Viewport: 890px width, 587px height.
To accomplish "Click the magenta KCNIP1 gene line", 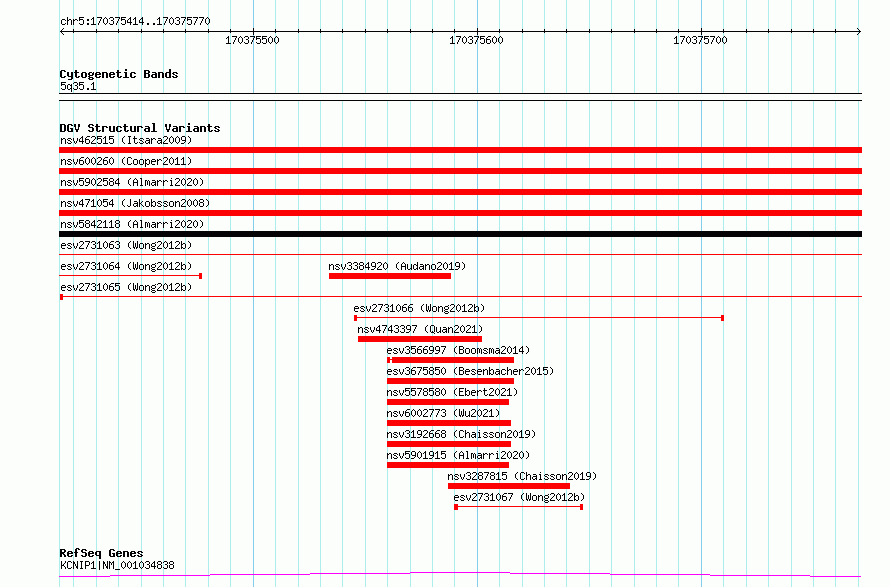I will coord(460,575).
